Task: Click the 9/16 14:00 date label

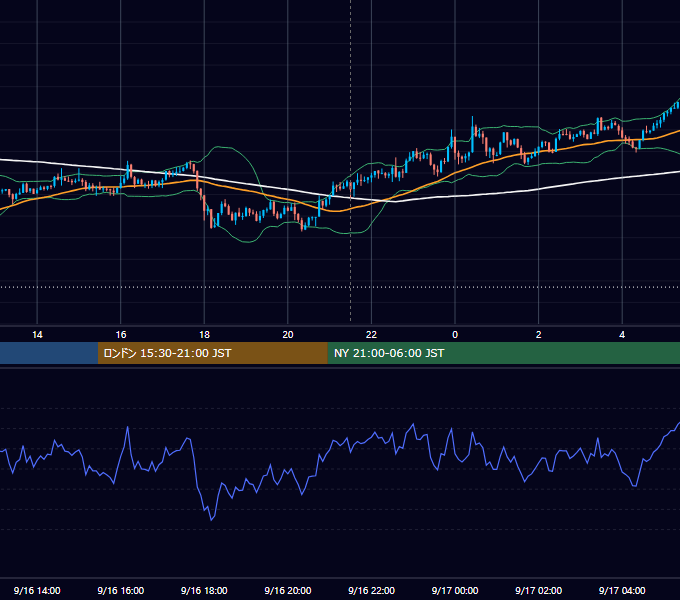Action: (x=37, y=590)
